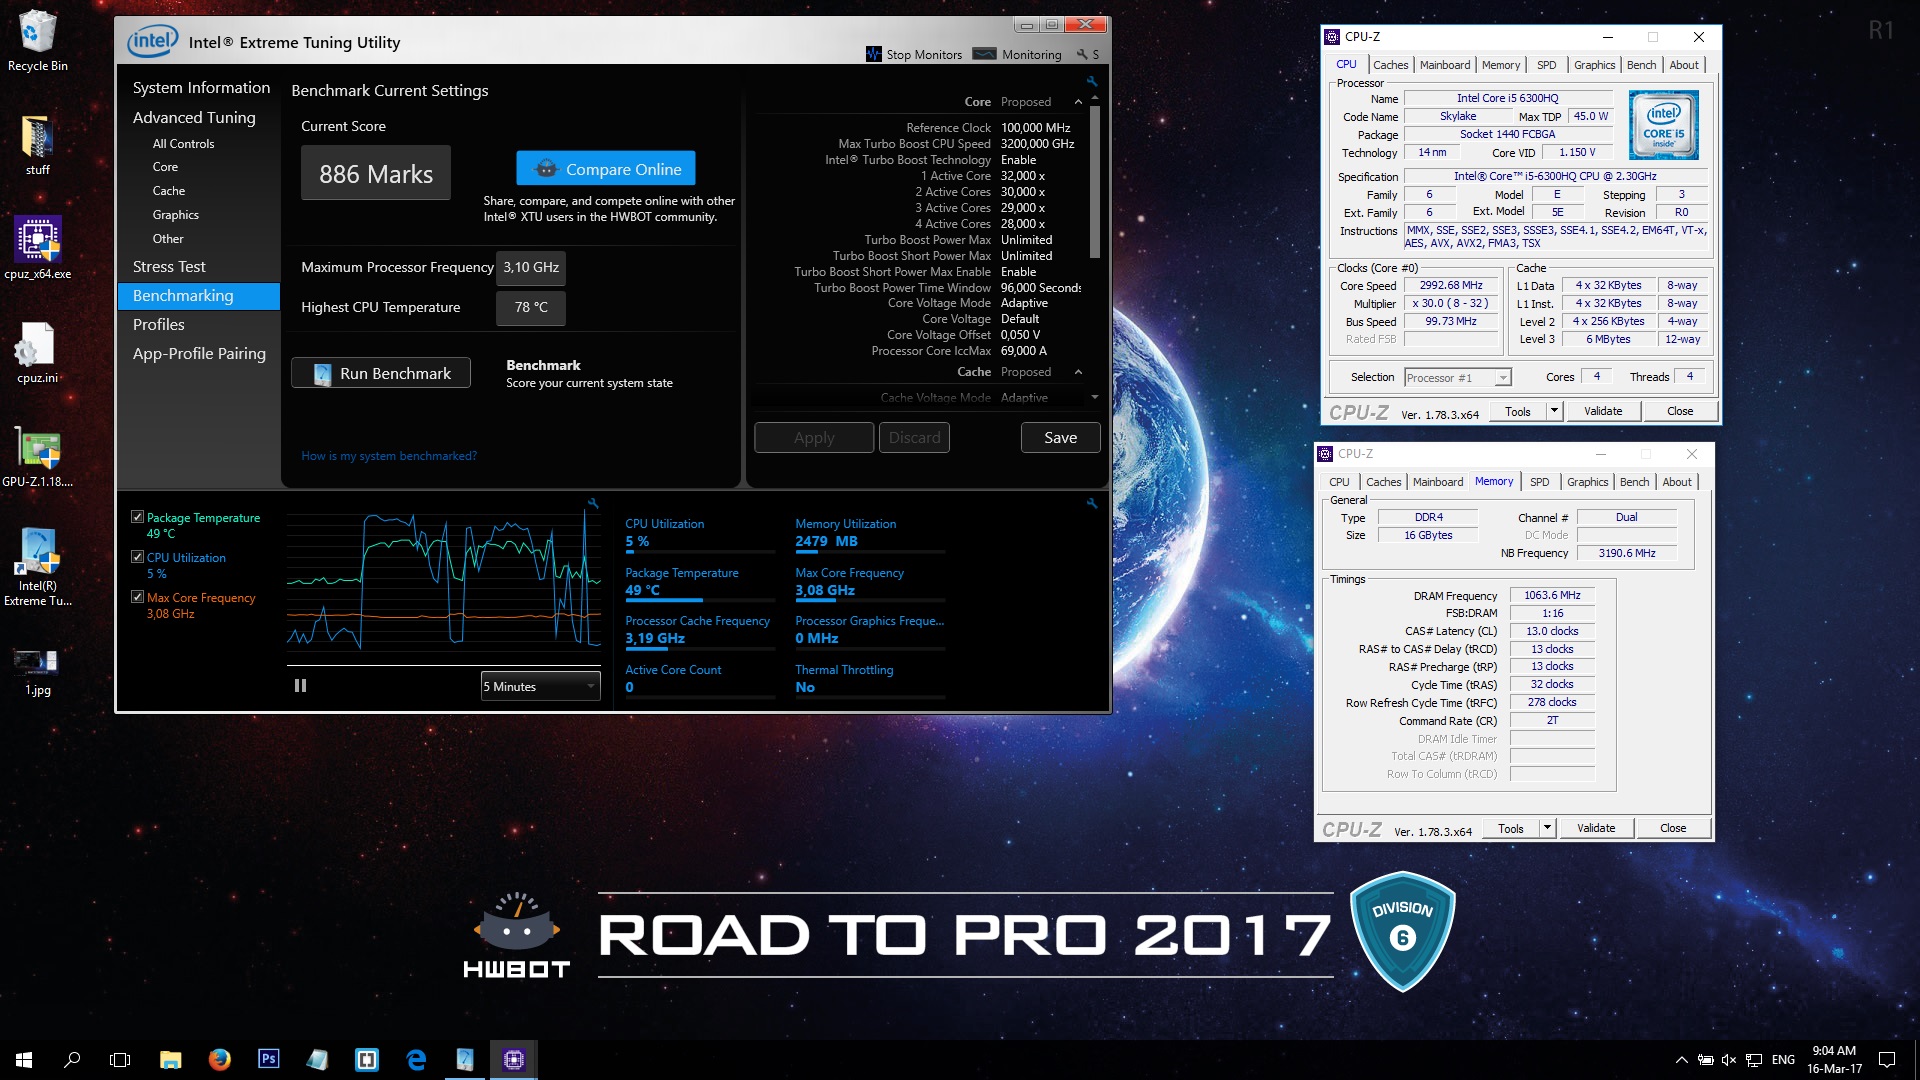Open Bench tab in lower CPU-Z window
The width and height of the screenshot is (1920, 1080).
click(1634, 482)
